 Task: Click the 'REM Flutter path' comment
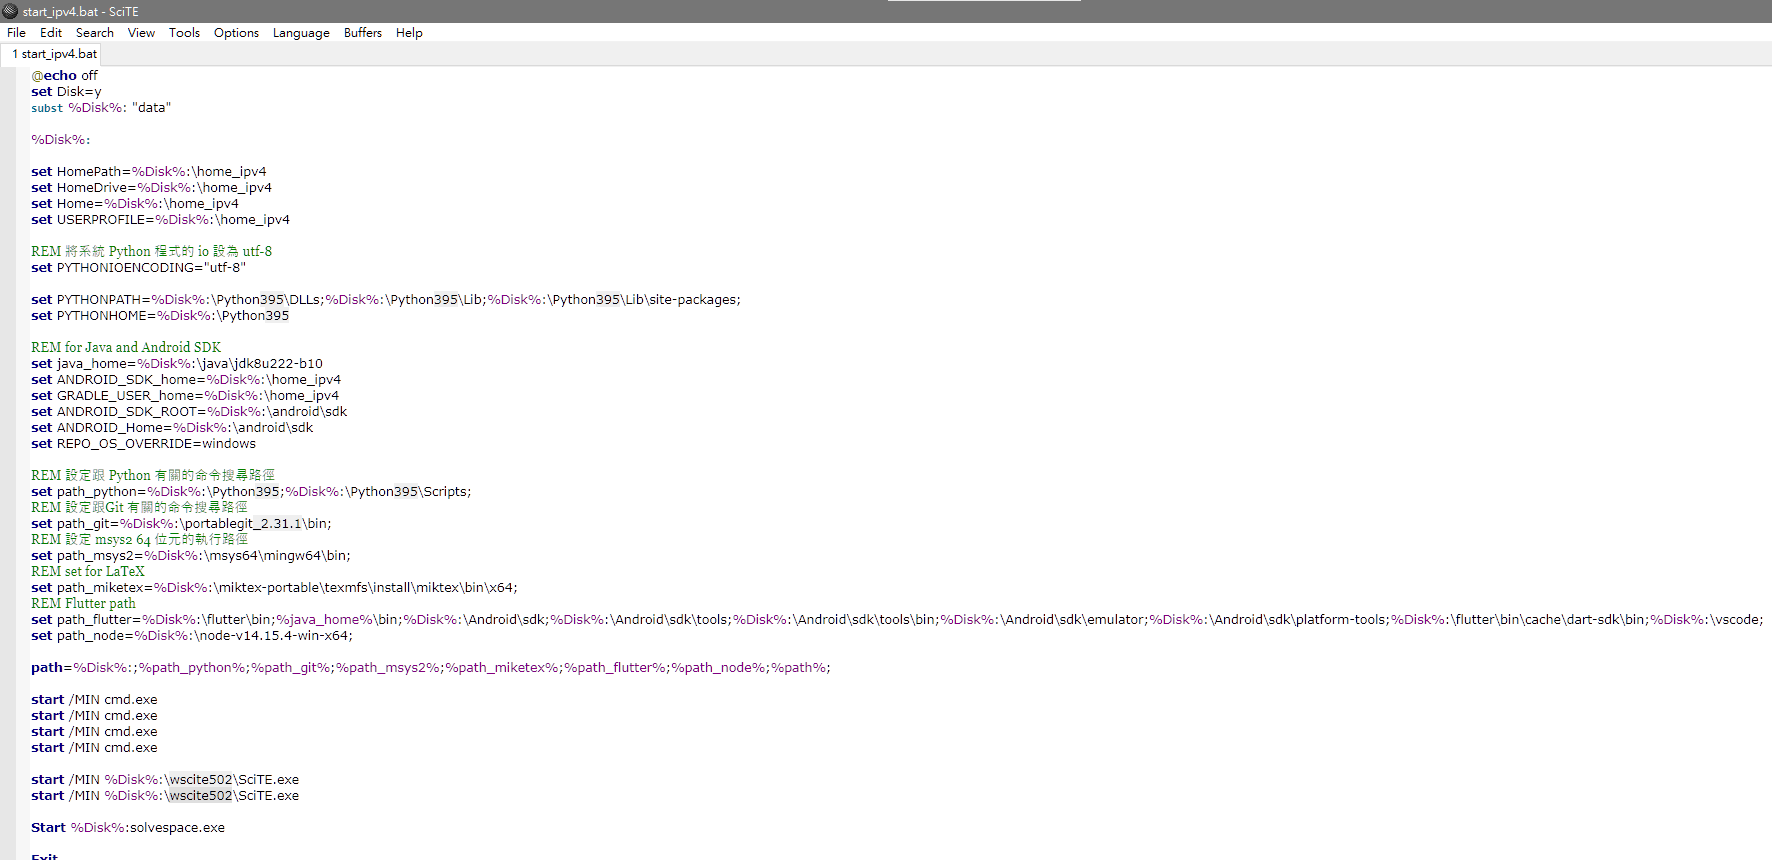point(83,604)
